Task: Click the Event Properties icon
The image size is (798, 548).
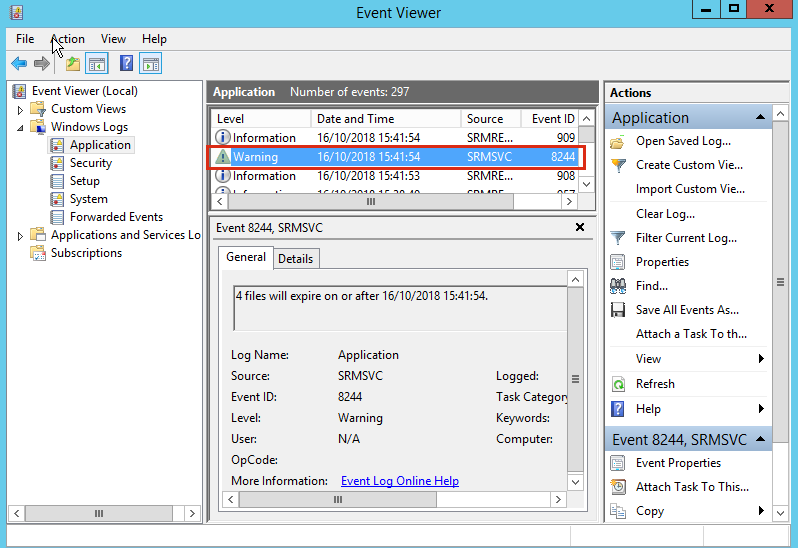Action: click(617, 463)
